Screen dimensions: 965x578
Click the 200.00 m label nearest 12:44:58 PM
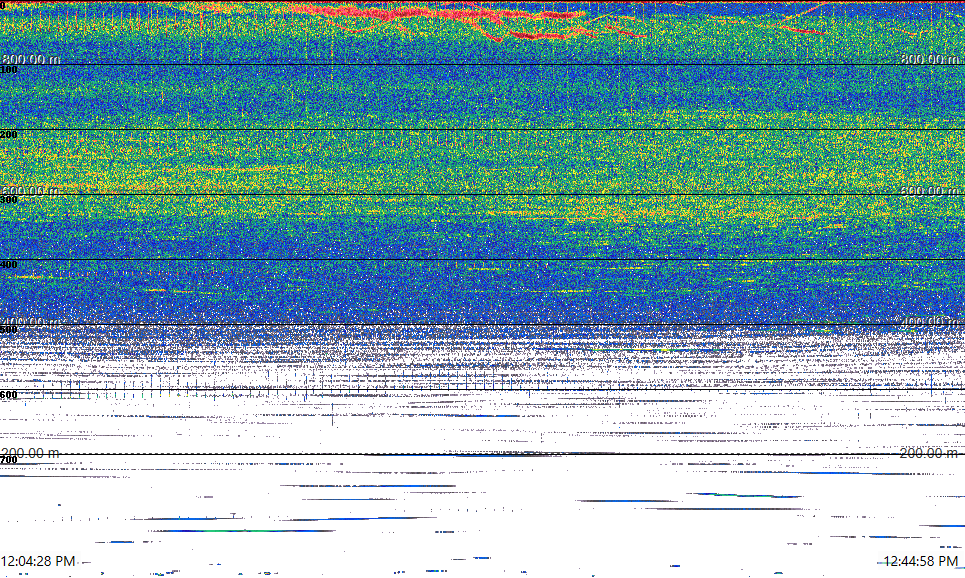929,453
